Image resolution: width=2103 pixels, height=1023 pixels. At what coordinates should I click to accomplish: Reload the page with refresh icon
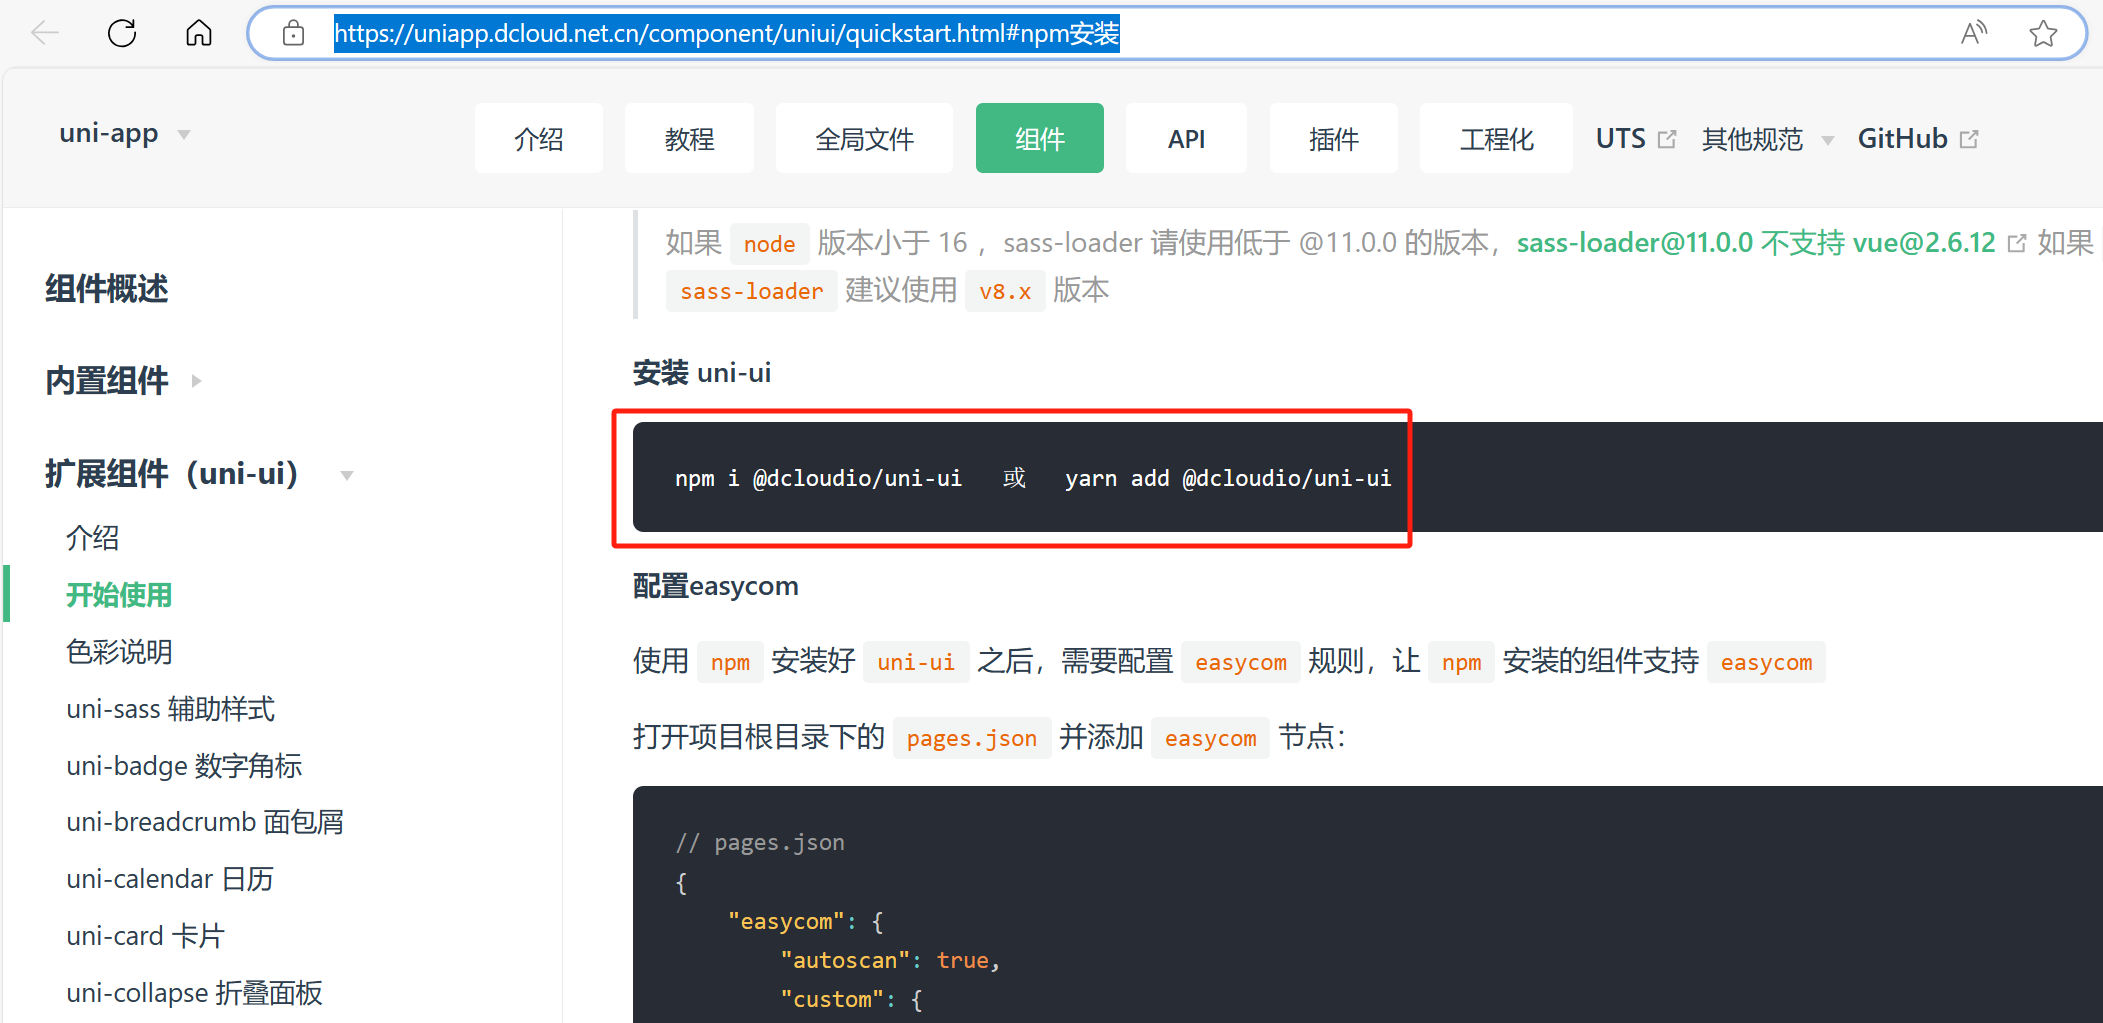pyautogui.click(x=122, y=33)
